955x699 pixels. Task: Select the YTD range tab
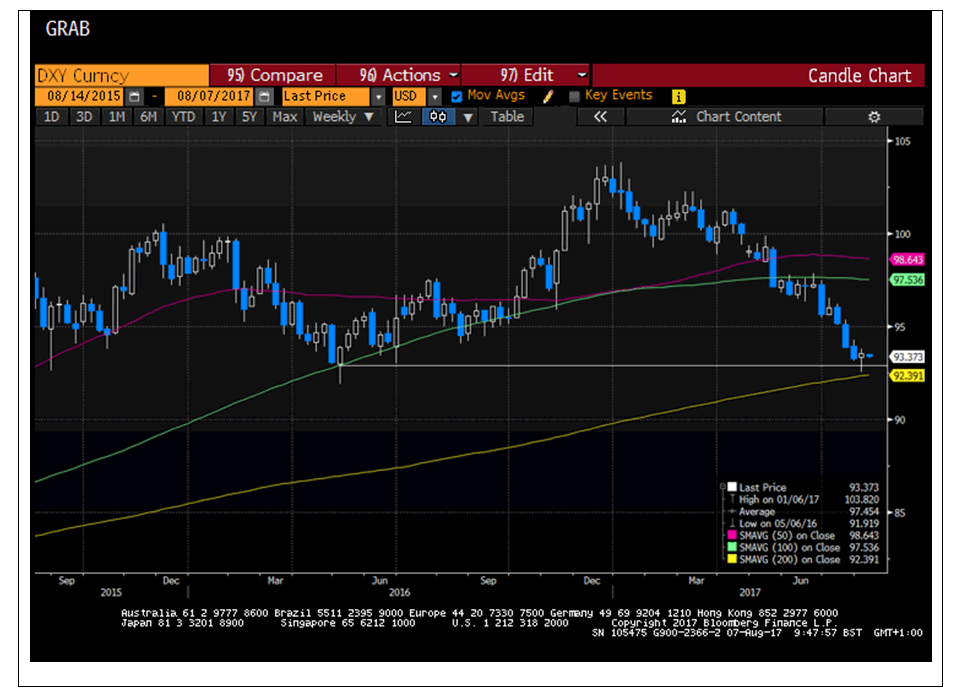183,117
